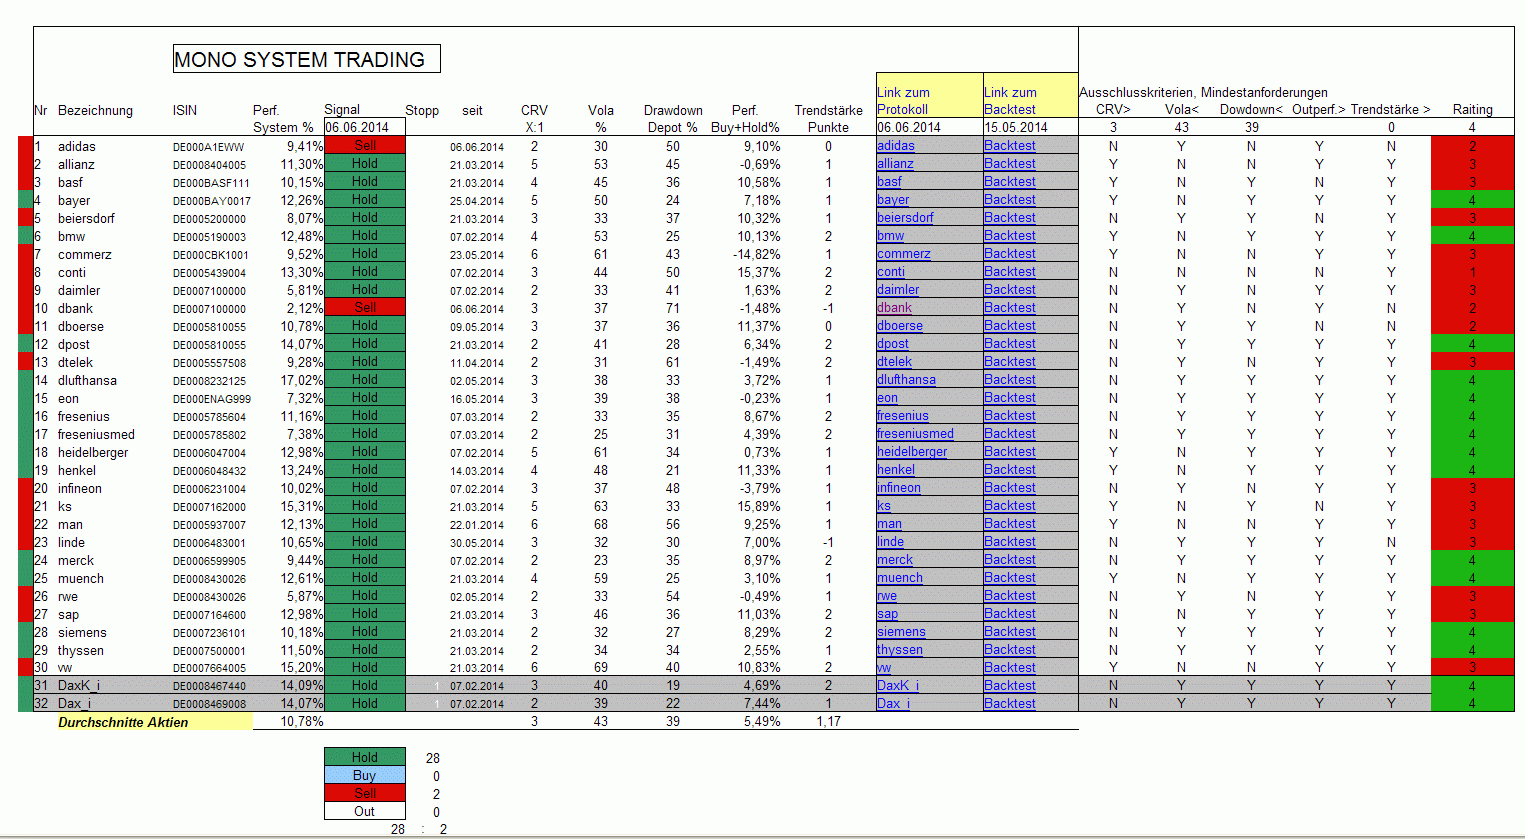Click ISIN cell DE000BASF111

211,183
